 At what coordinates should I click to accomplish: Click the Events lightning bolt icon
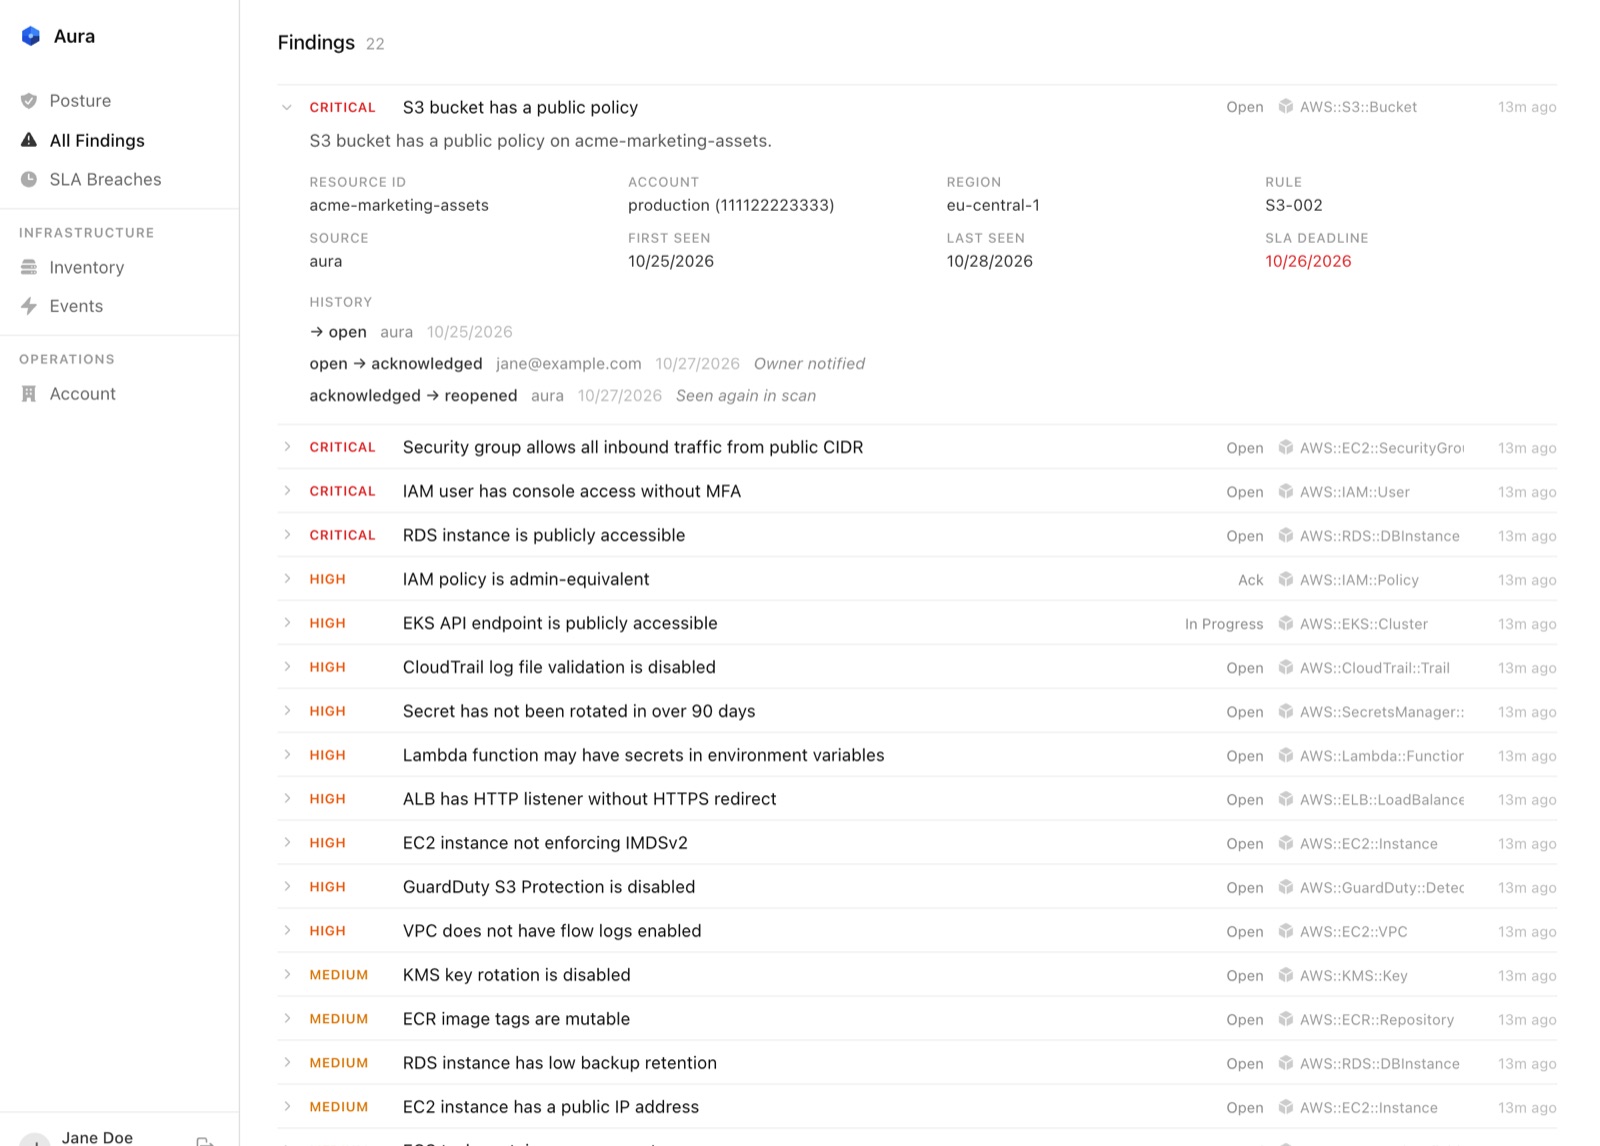point(29,306)
